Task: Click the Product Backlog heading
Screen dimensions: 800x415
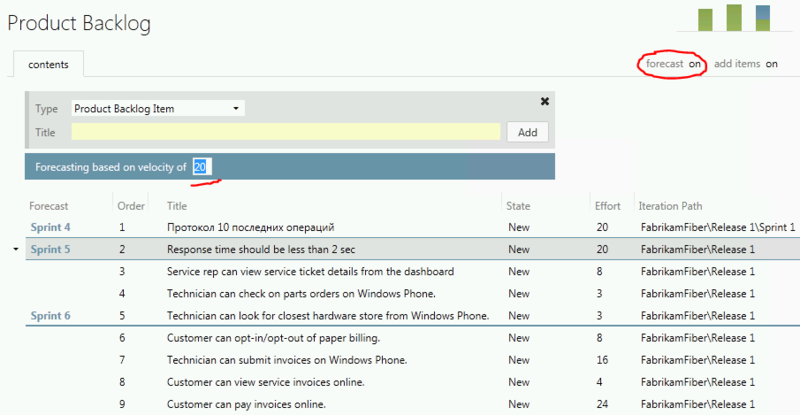Action: [79, 23]
